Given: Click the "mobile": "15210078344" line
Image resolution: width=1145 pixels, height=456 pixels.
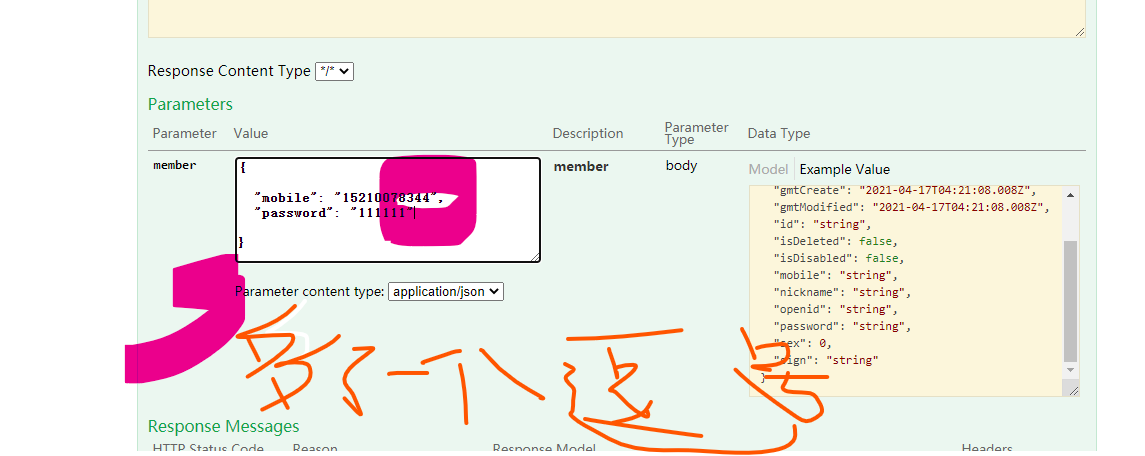Looking at the screenshot, I should [348, 197].
